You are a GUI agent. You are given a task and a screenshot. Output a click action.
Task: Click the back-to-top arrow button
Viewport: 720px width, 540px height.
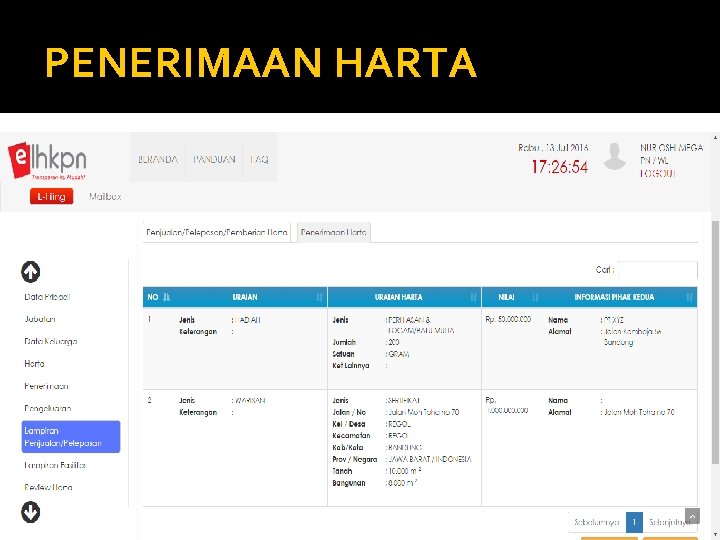tap(692, 516)
